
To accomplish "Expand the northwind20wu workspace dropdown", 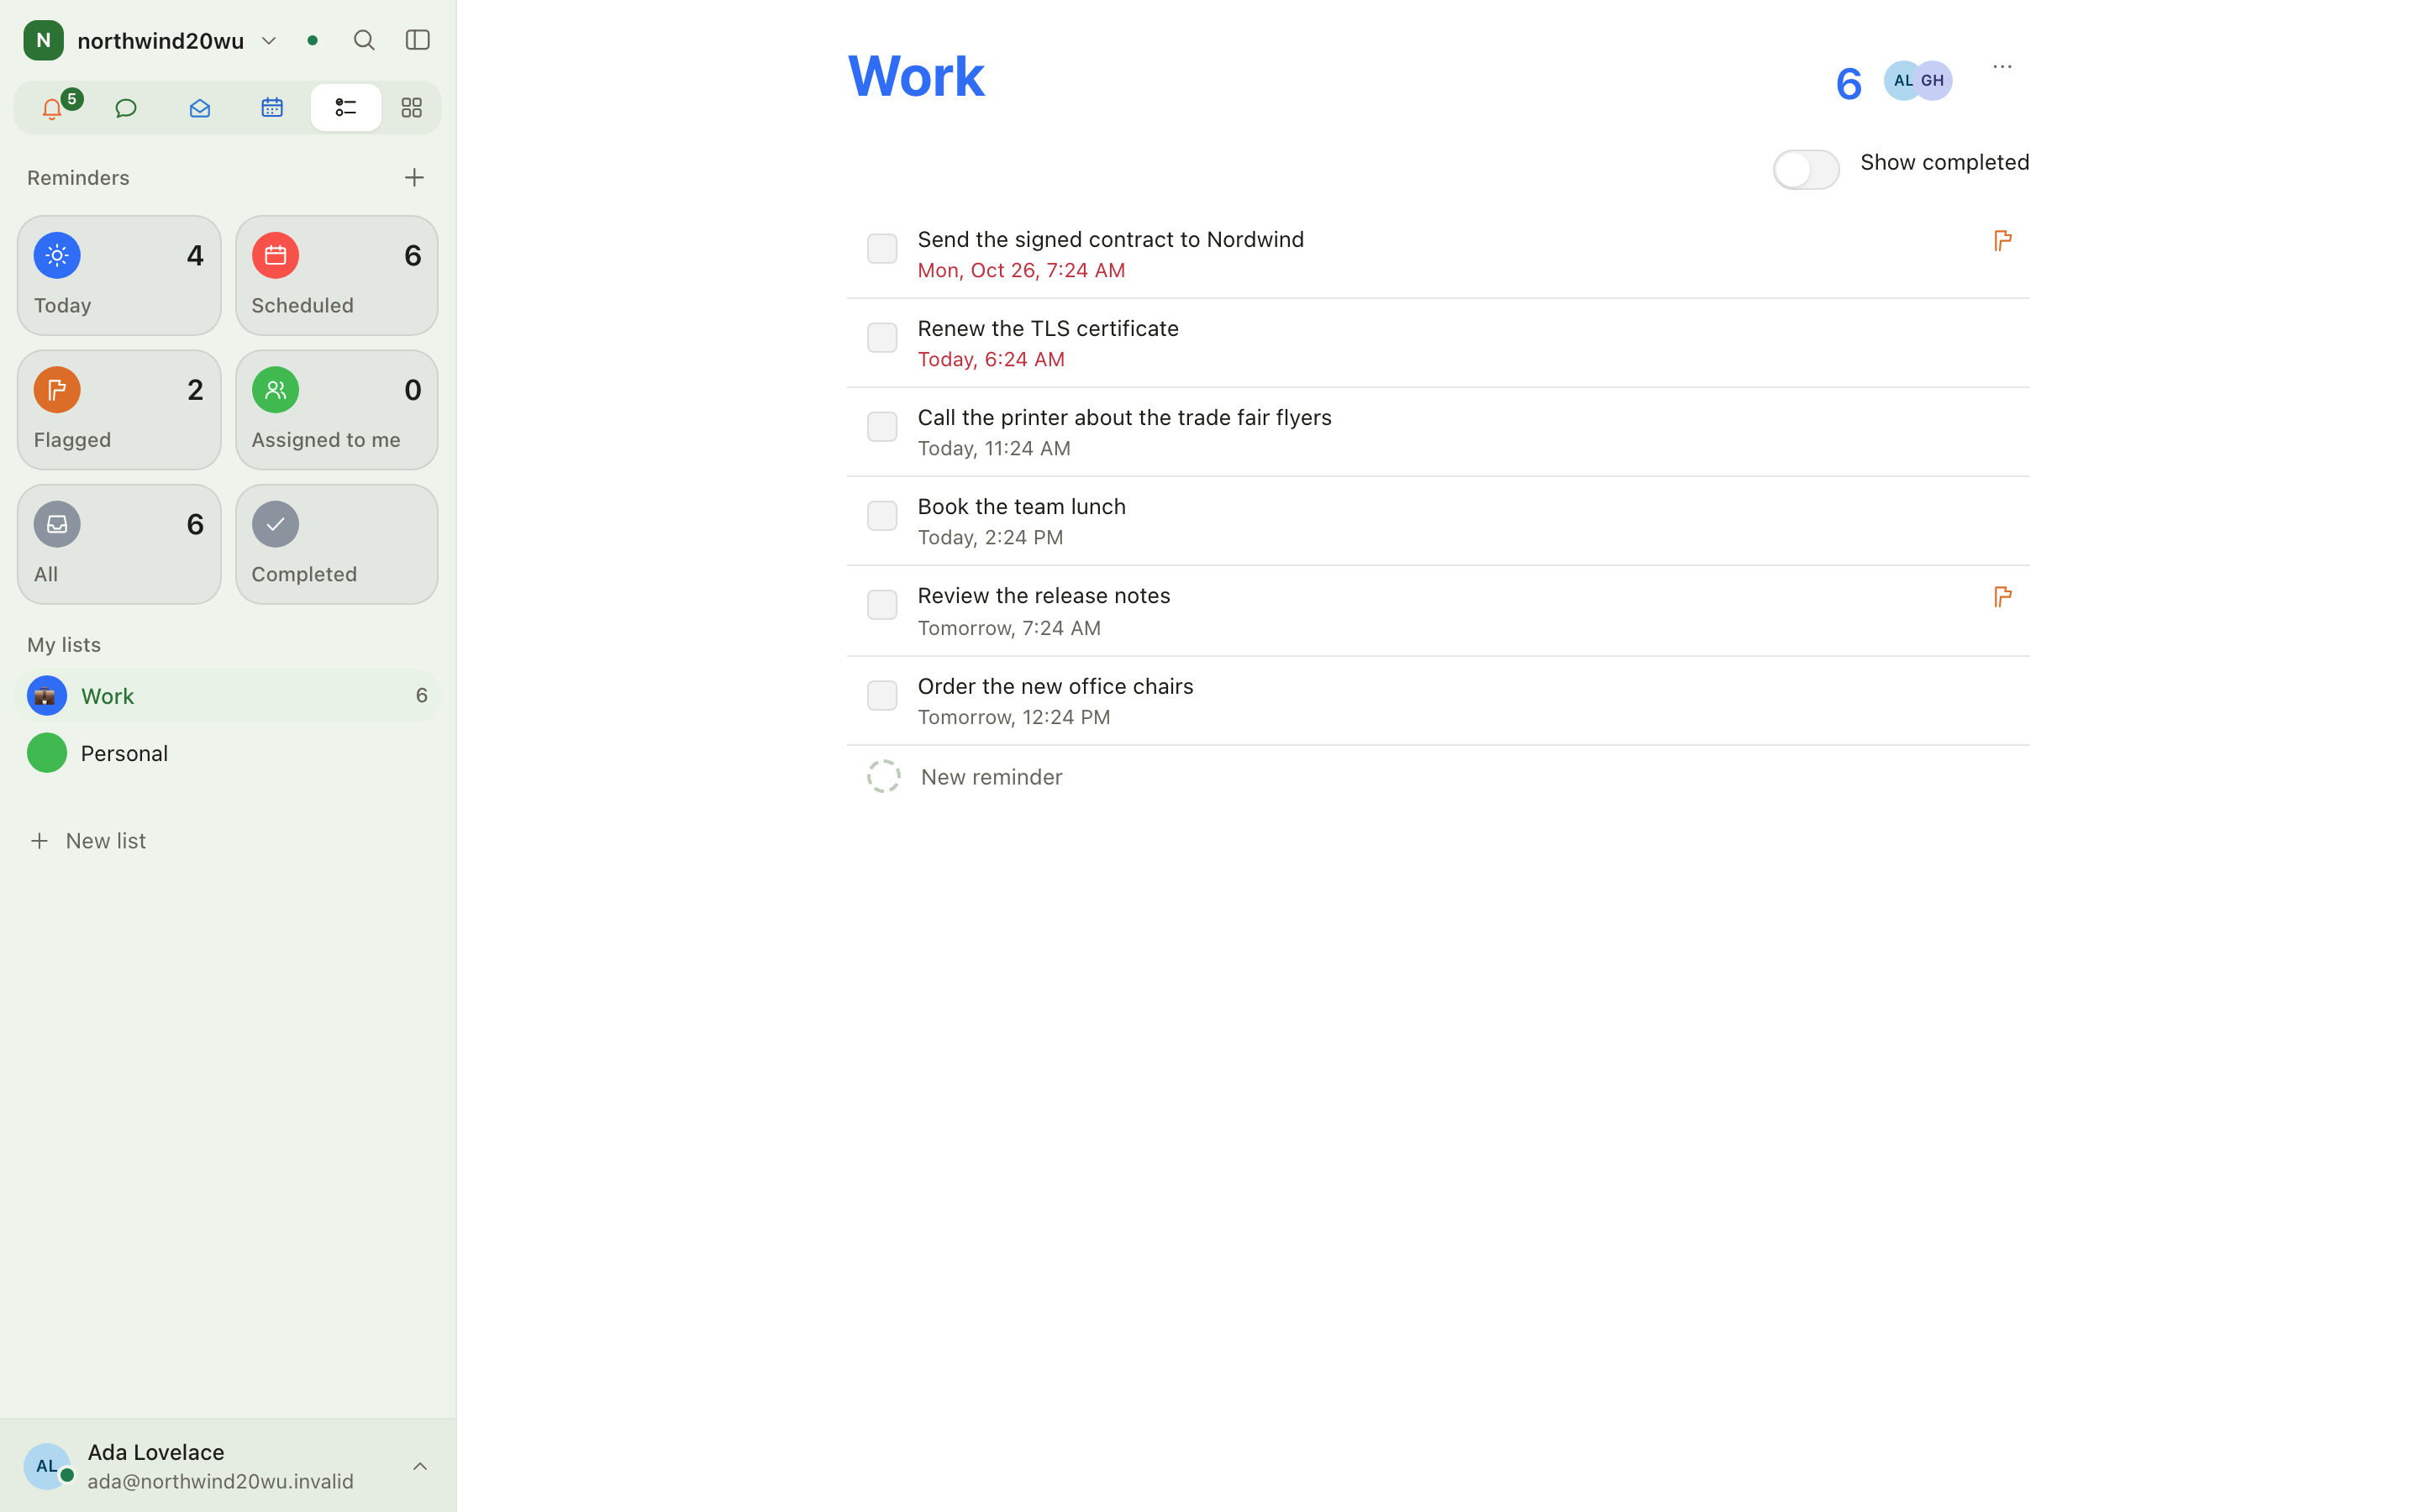I will (269, 41).
